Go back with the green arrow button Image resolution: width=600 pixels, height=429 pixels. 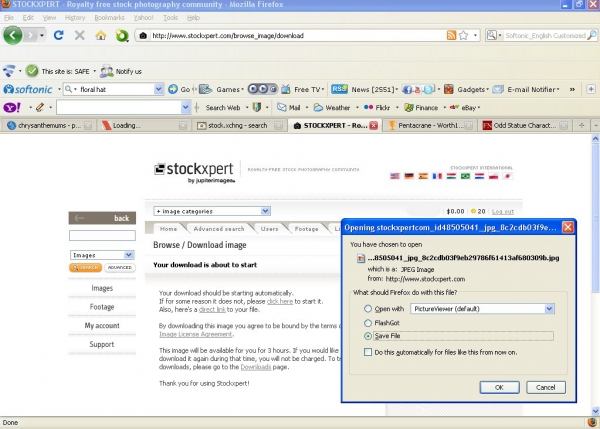click(x=13, y=35)
